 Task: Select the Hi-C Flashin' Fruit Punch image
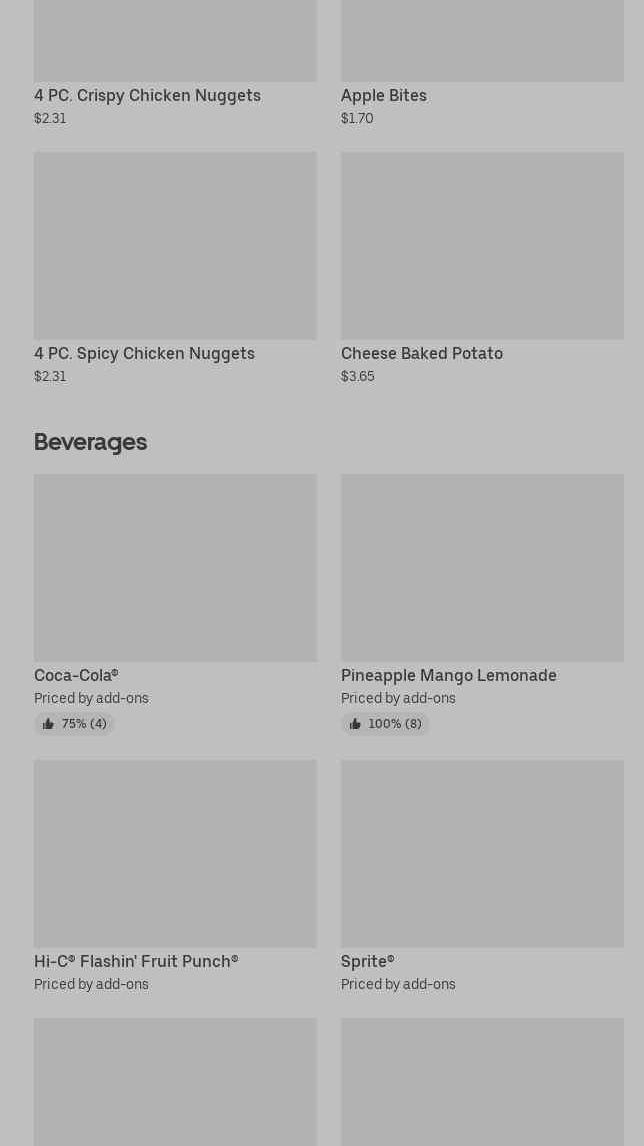click(x=175, y=853)
